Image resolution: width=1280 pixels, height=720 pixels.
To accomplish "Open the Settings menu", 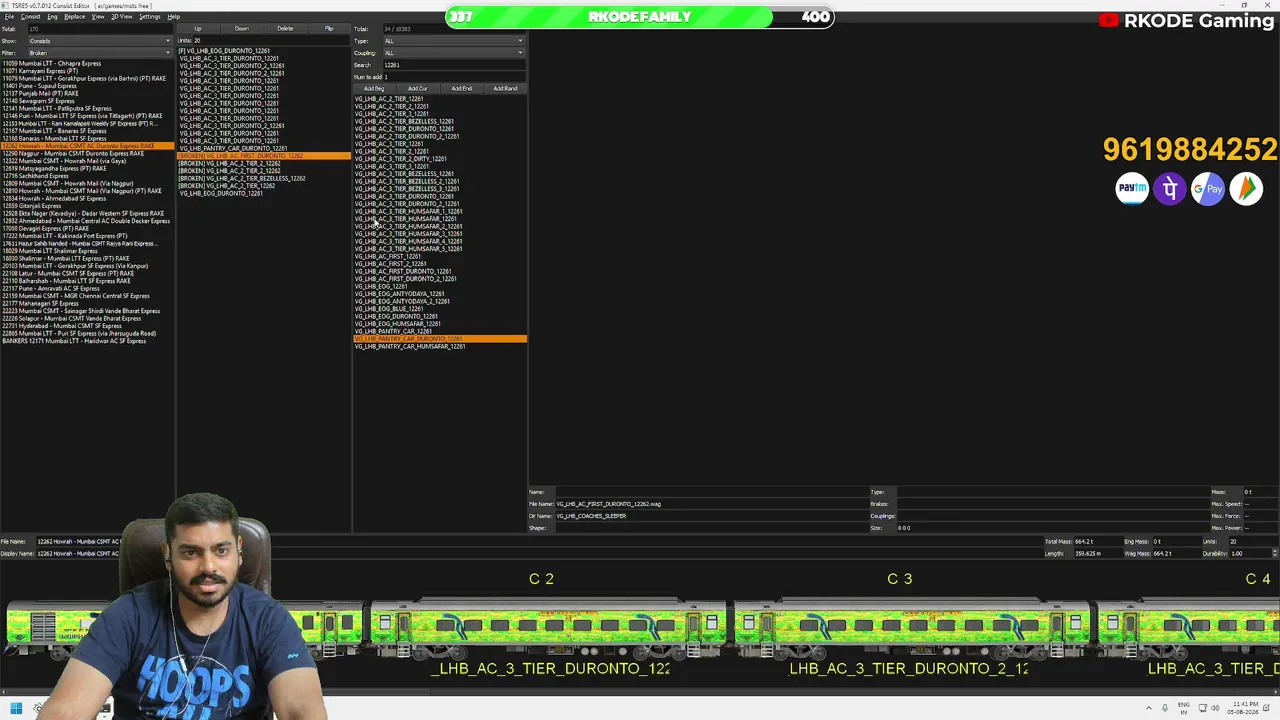I will tap(150, 17).
